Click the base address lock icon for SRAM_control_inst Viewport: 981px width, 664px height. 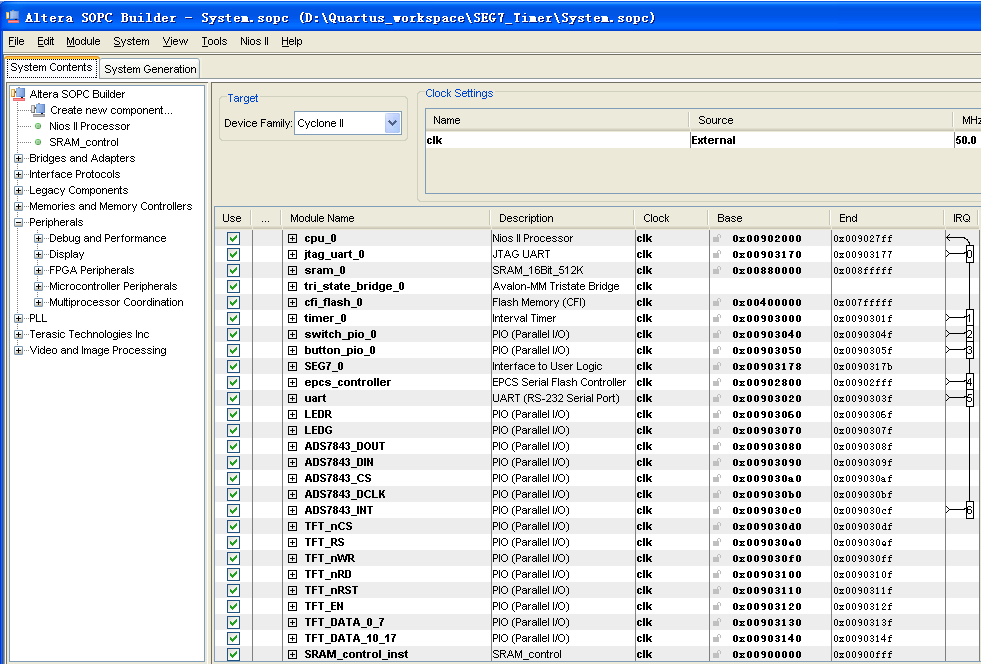[x=717, y=655]
